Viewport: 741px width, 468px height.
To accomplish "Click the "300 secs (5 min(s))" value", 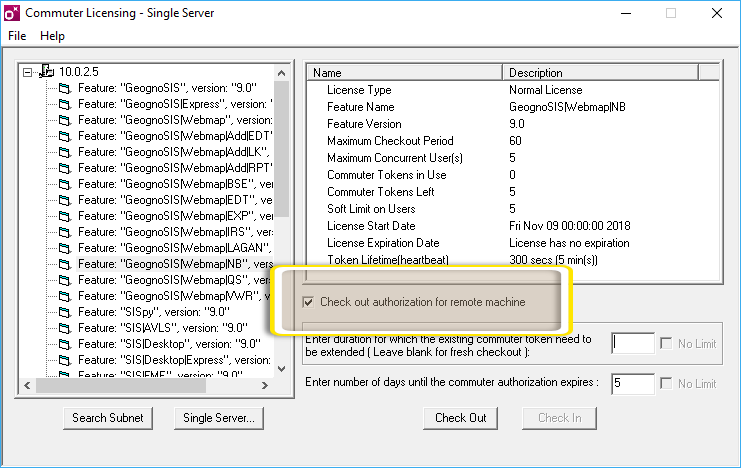I will coord(553,260).
